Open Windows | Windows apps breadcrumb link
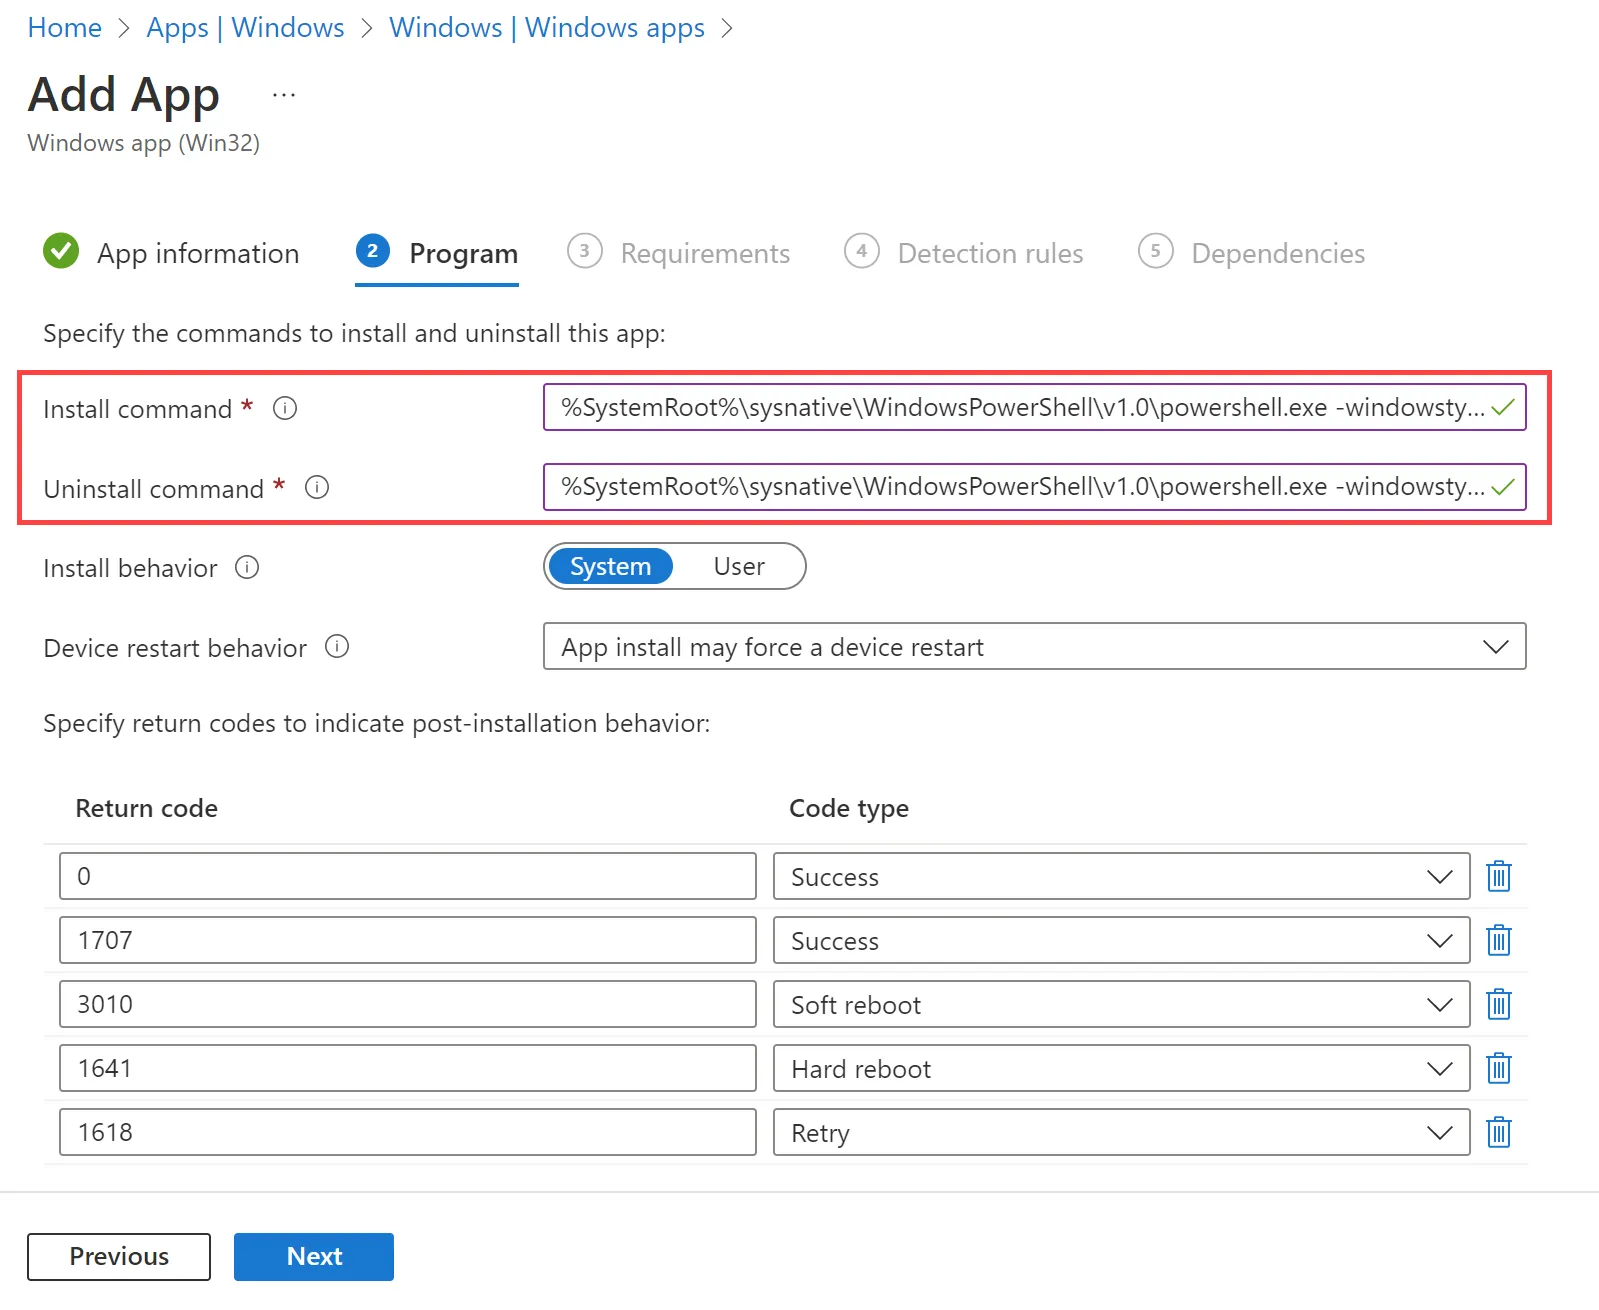This screenshot has width=1599, height=1310. tap(547, 28)
